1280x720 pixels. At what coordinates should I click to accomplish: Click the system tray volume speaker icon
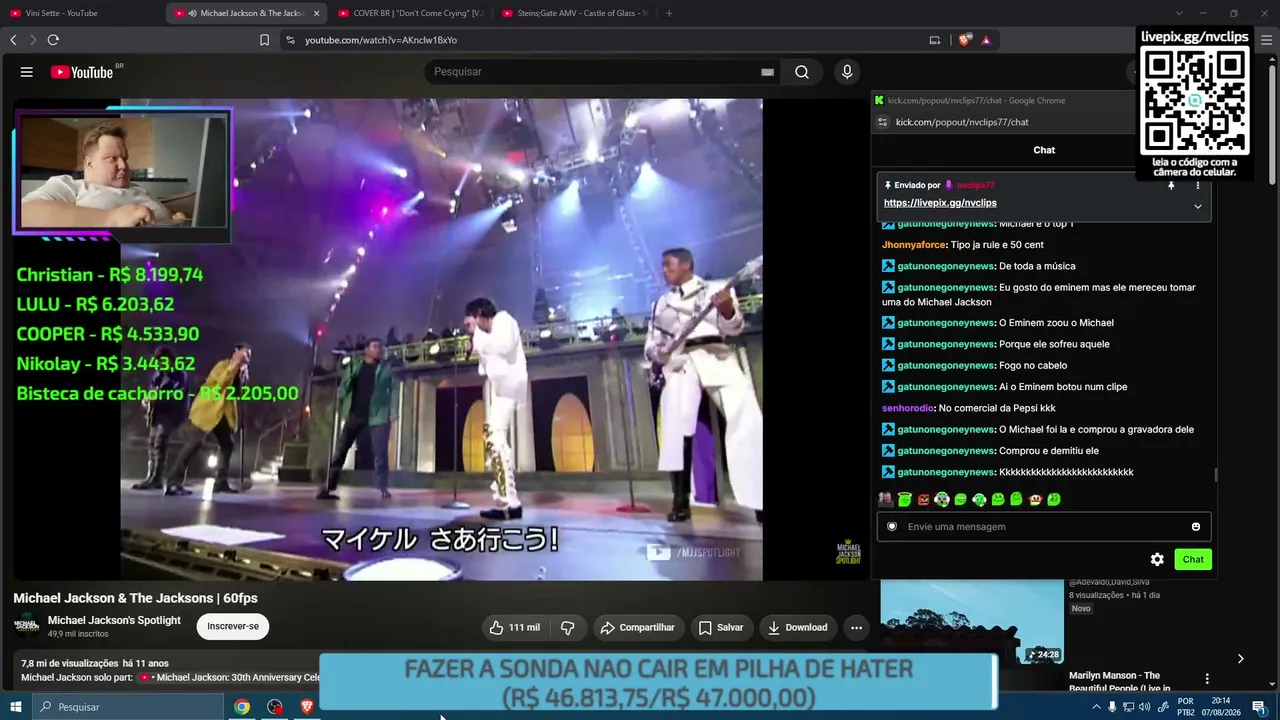click(1144, 707)
